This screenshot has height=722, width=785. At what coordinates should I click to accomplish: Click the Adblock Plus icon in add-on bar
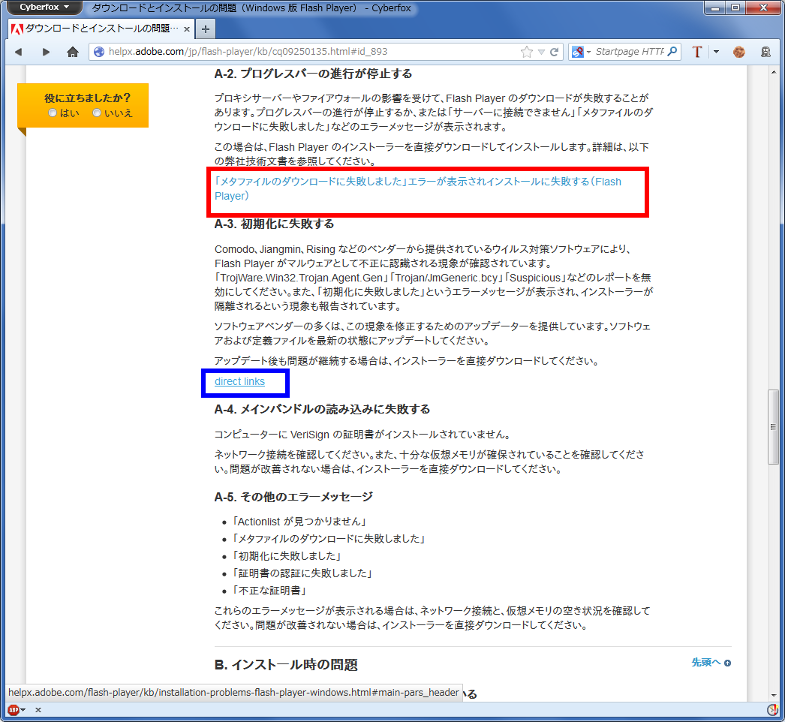point(13,709)
